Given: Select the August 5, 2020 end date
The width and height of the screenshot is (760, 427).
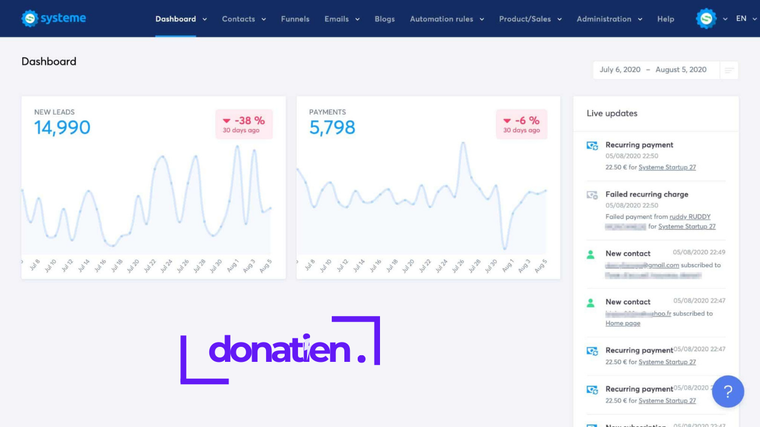Looking at the screenshot, I should pos(681,70).
